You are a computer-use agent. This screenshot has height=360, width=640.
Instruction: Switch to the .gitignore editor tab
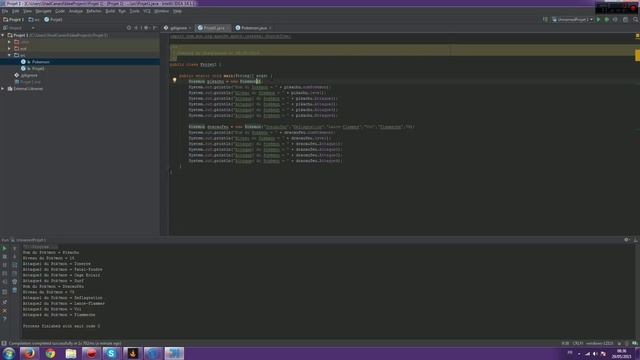(x=178, y=28)
